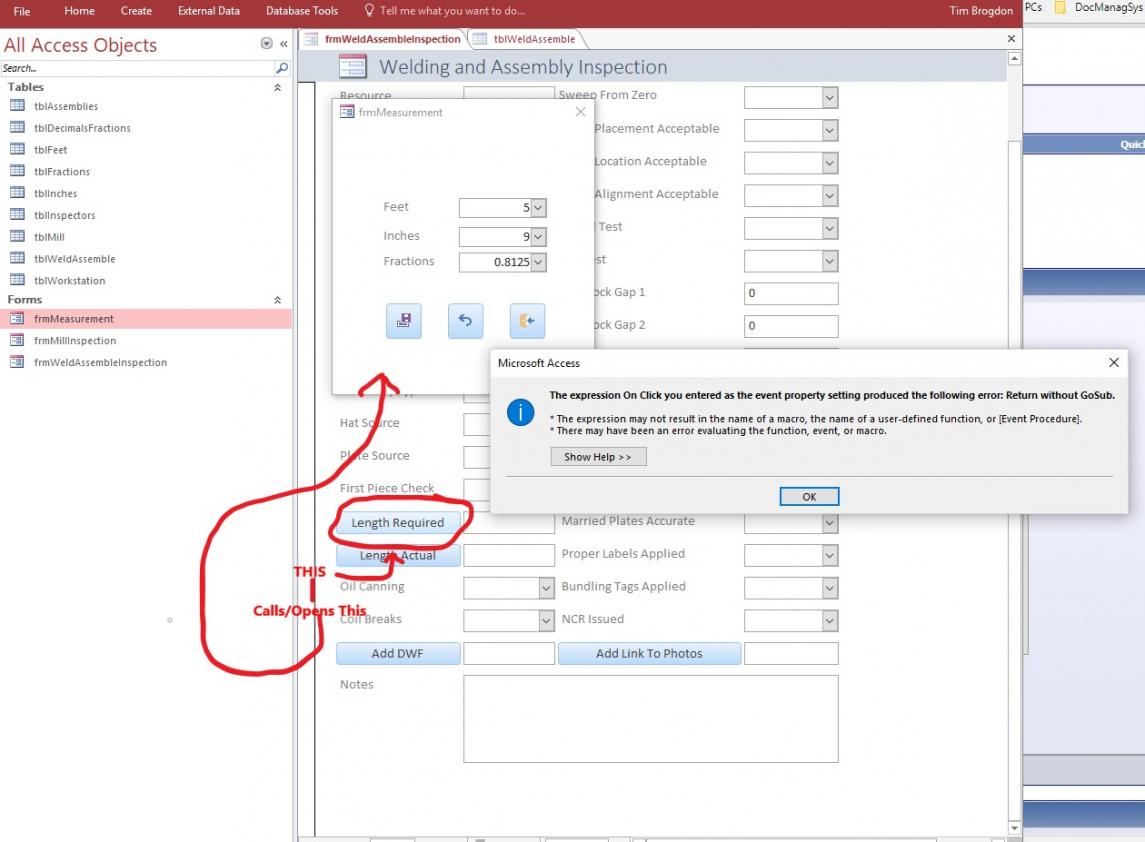Collapse the Tables group
The image size is (1145, 842).
[x=277, y=88]
